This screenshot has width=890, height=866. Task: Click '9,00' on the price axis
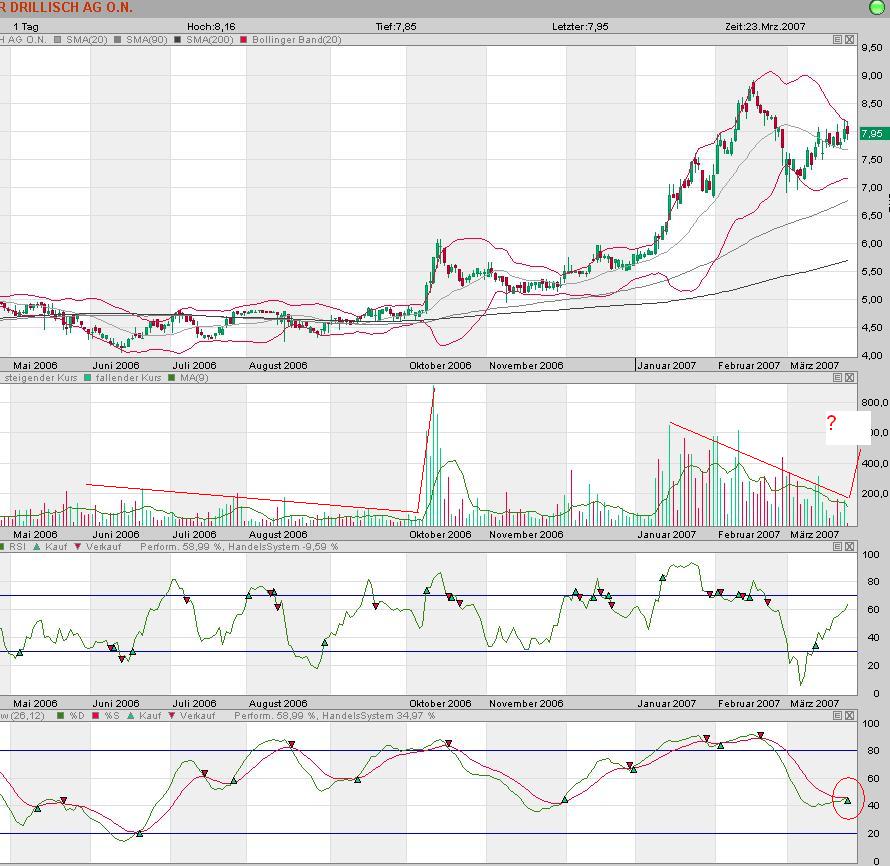point(872,75)
